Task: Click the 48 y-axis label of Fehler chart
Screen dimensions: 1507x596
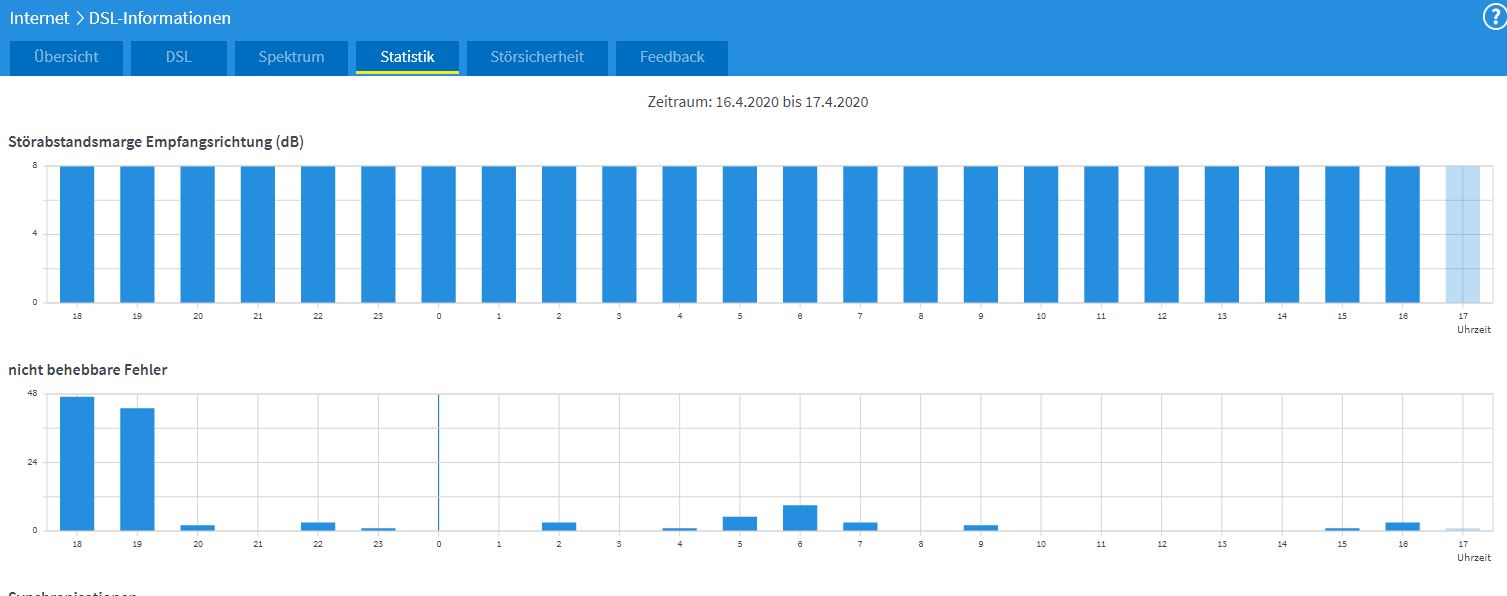Action: (32, 394)
